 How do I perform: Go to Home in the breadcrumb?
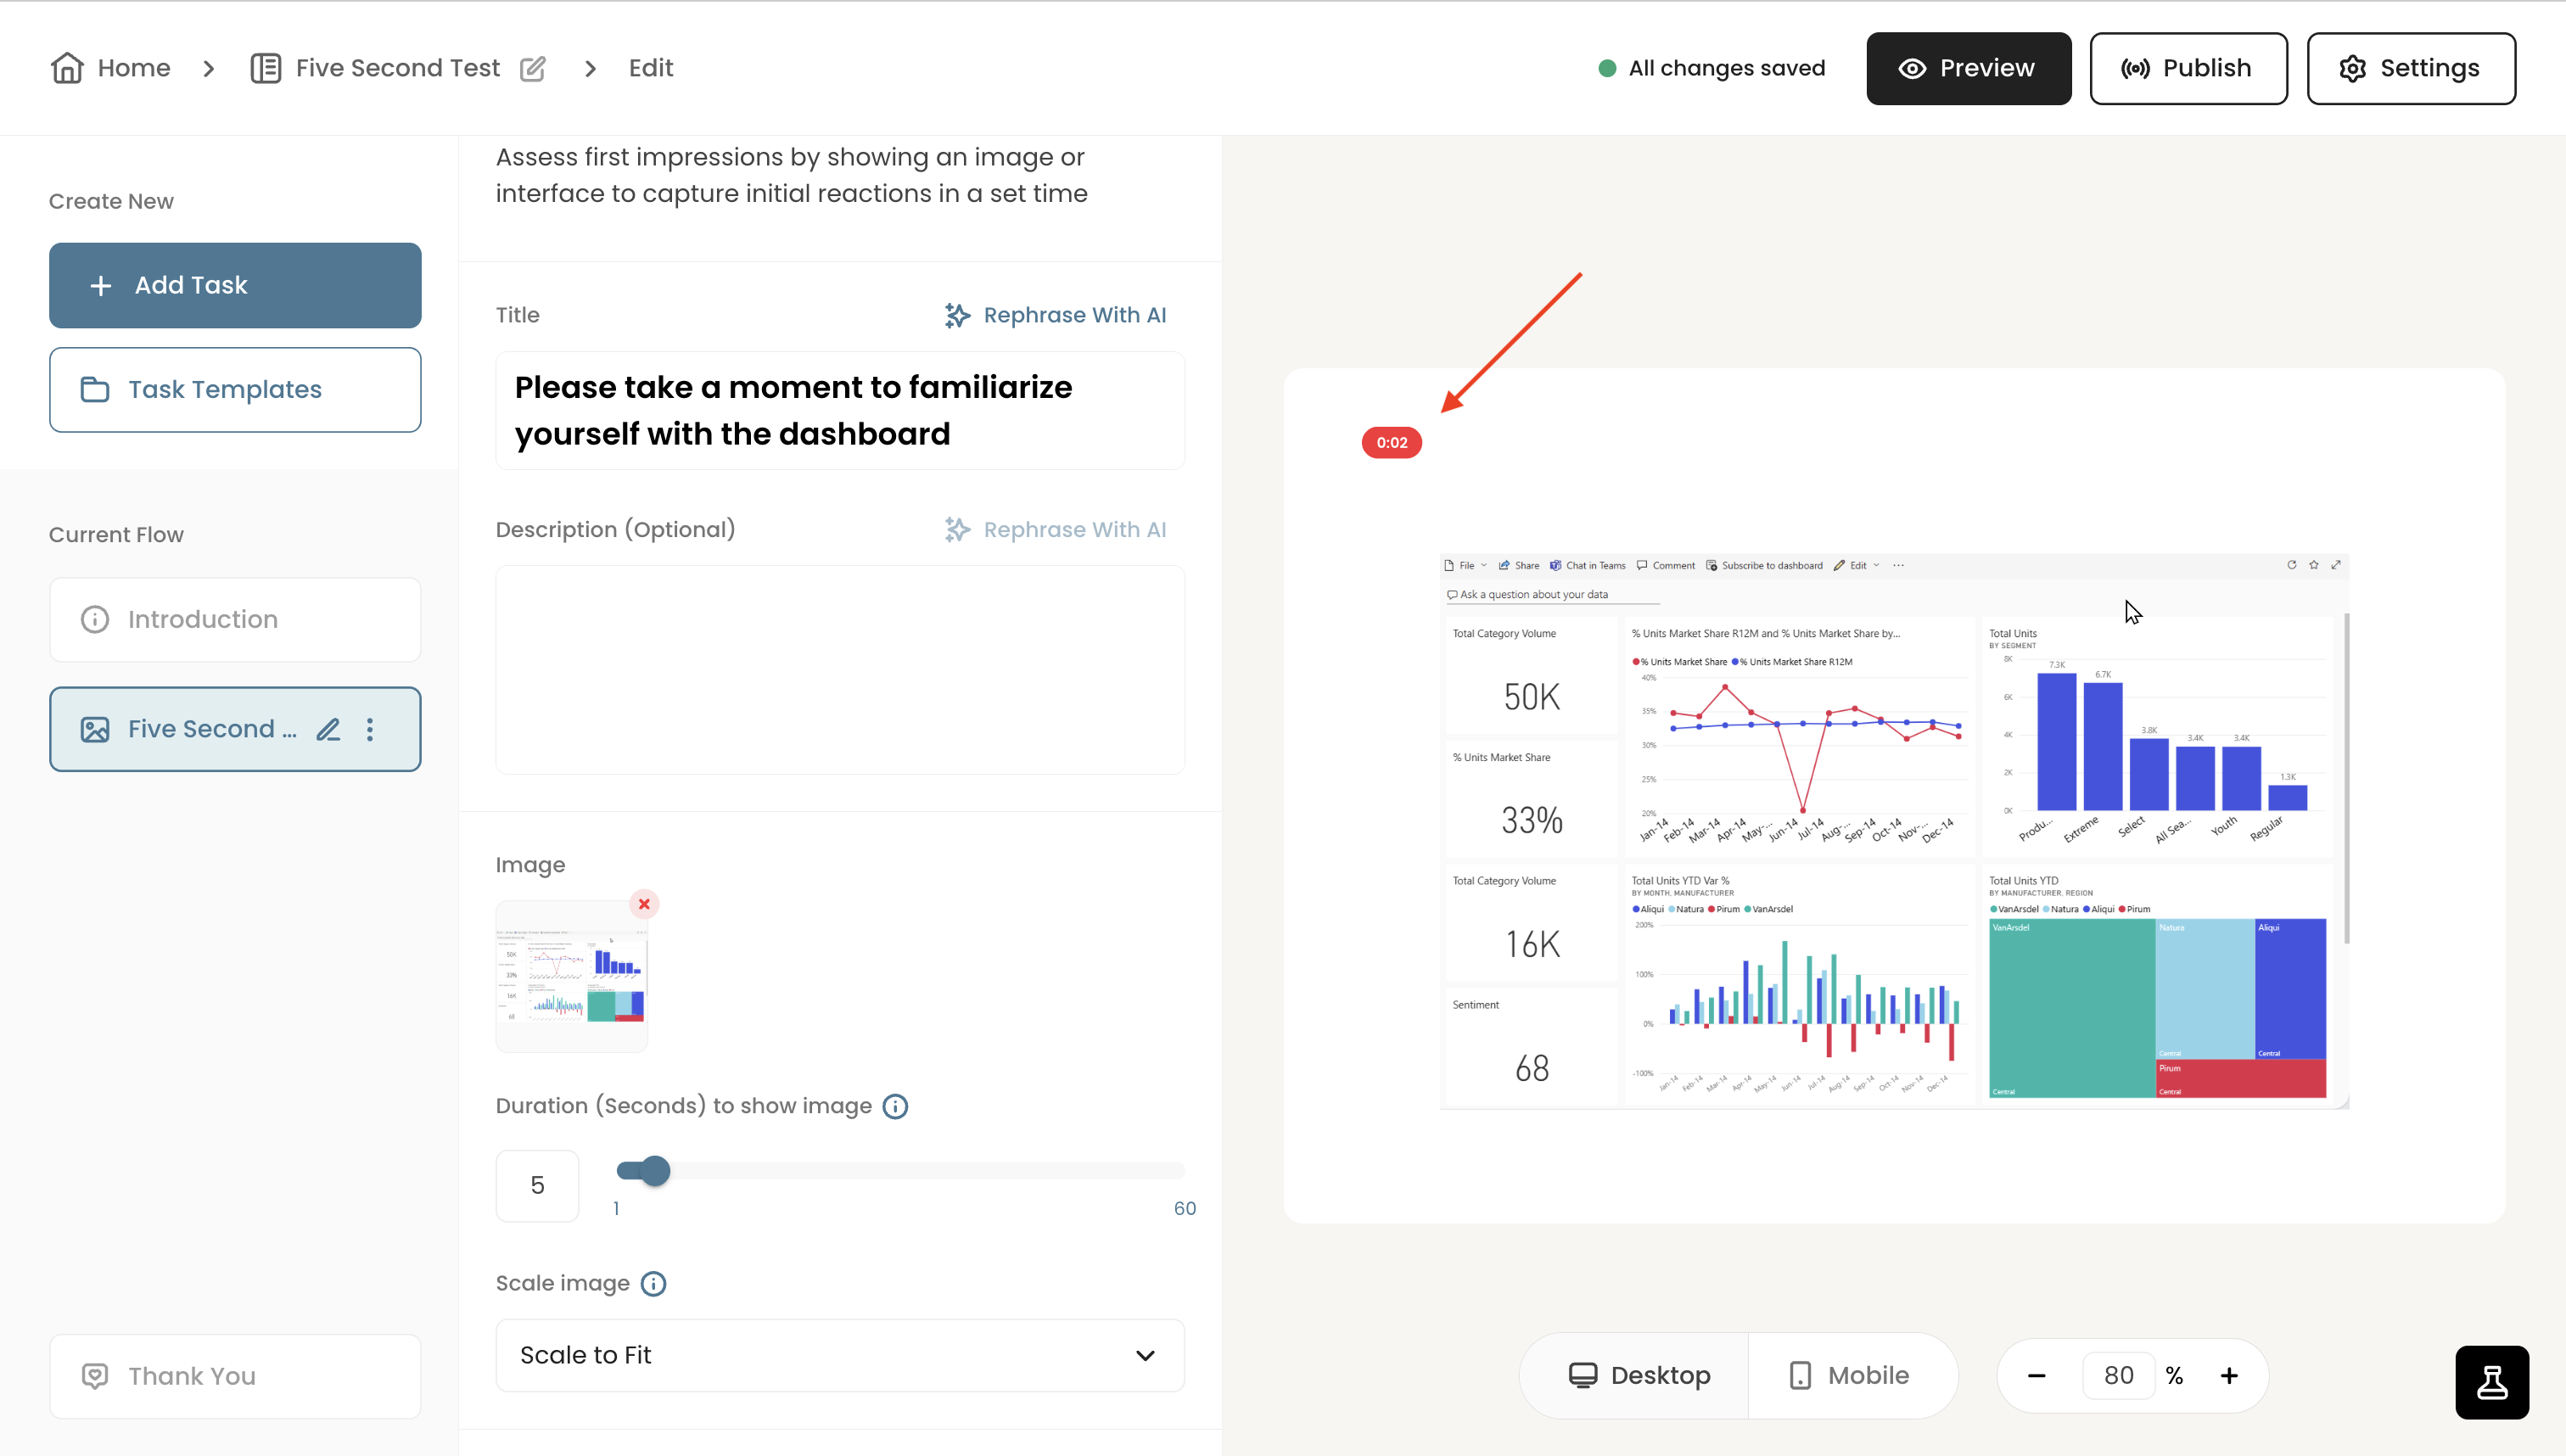[134, 68]
